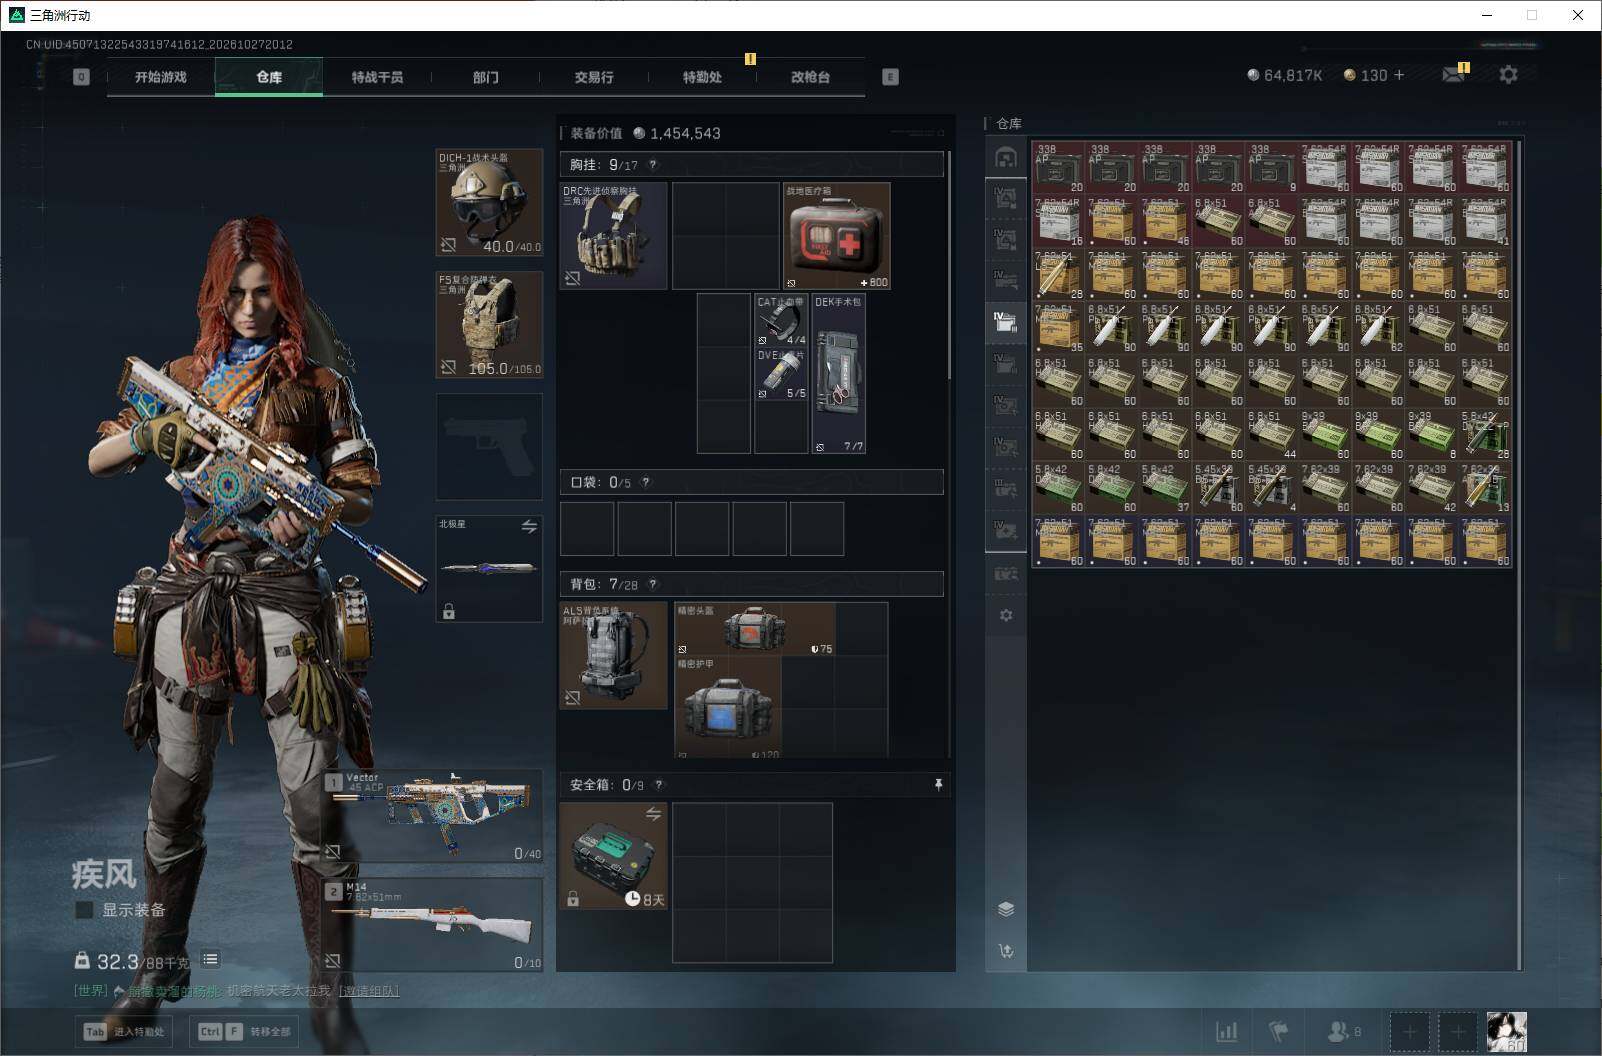Toggle the swap arrows on safe box
1602x1056 pixels.
coord(653,814)
